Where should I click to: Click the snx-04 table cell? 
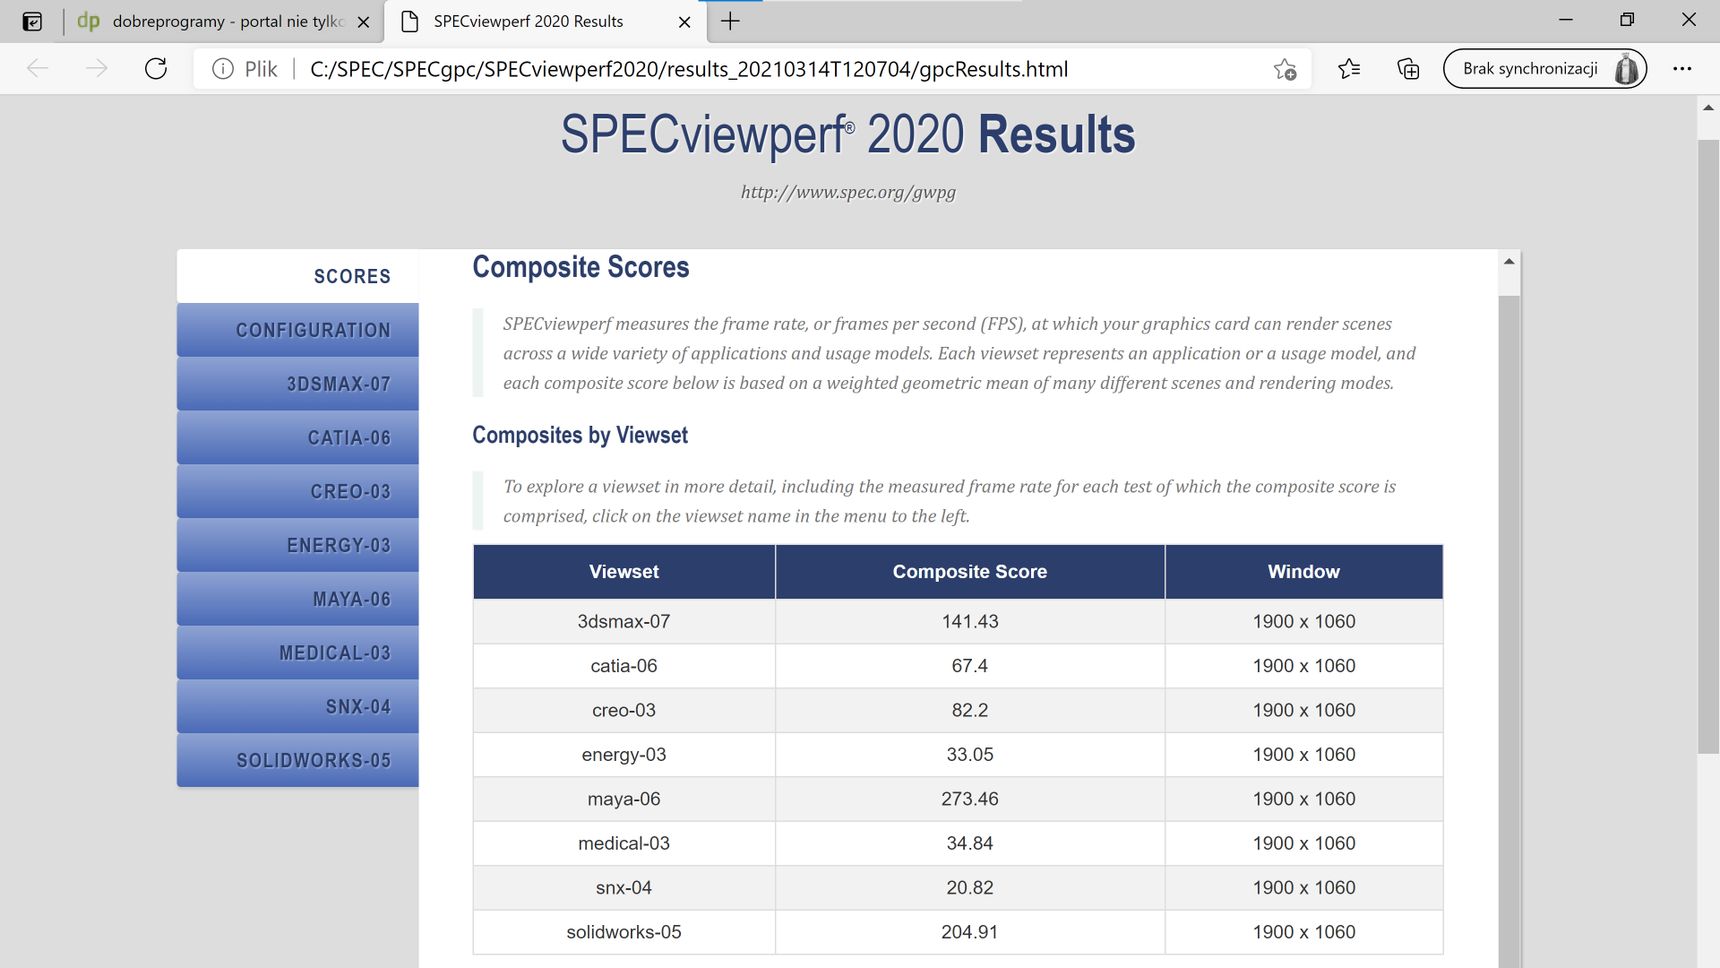pos(624,888)
